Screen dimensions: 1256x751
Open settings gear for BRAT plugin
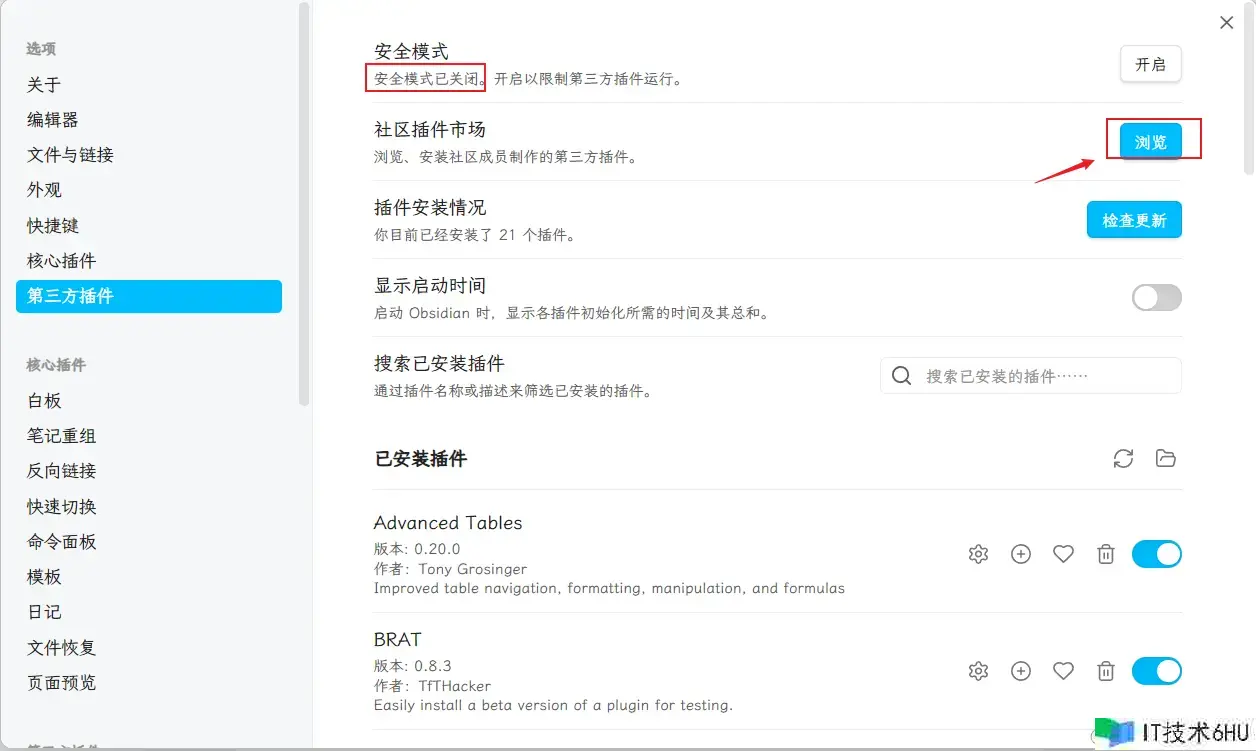click(978, 671)
